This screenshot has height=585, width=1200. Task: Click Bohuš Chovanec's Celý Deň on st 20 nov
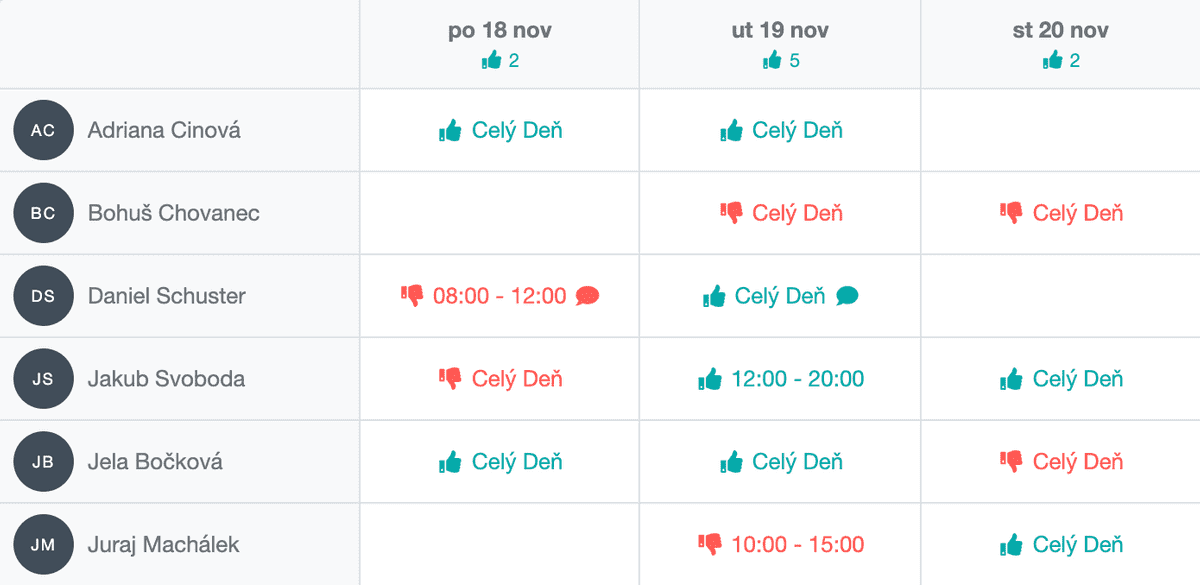pyautogui.click(x=1078, y=213)
